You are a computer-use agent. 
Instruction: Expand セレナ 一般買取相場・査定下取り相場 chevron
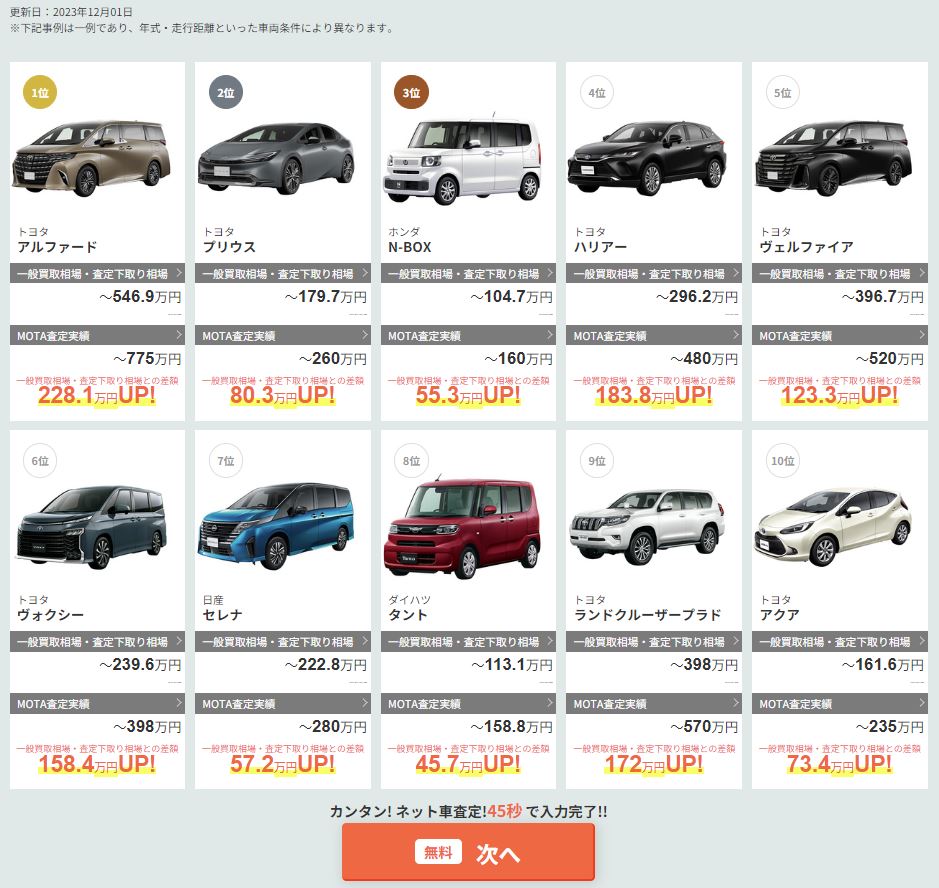pos(364,641)
